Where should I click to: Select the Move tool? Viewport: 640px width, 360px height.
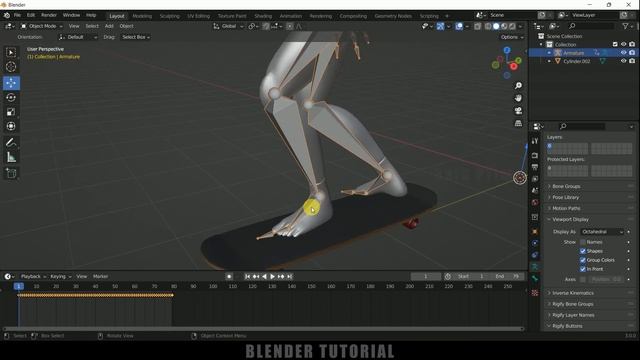[x=11, y=83]
